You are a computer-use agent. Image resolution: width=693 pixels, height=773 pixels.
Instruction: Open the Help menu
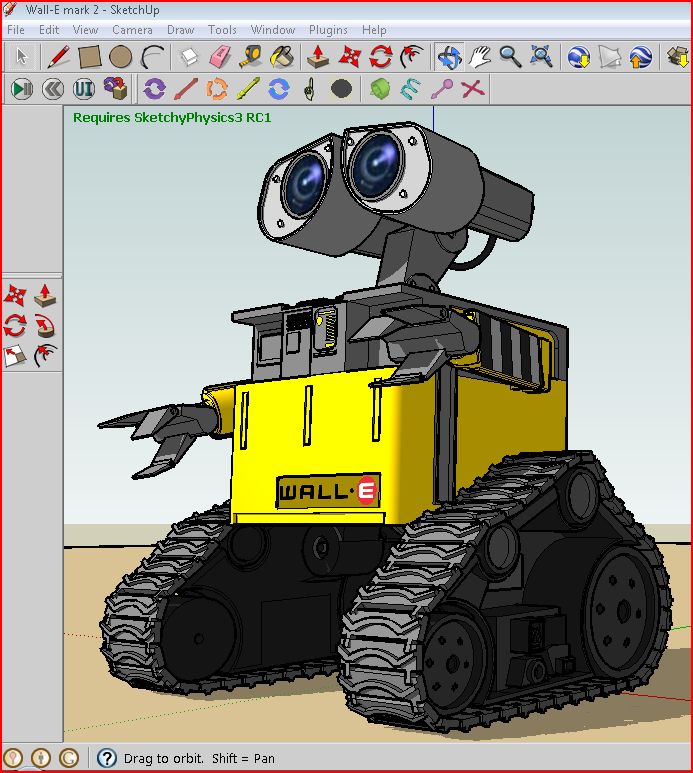point(374,30)
